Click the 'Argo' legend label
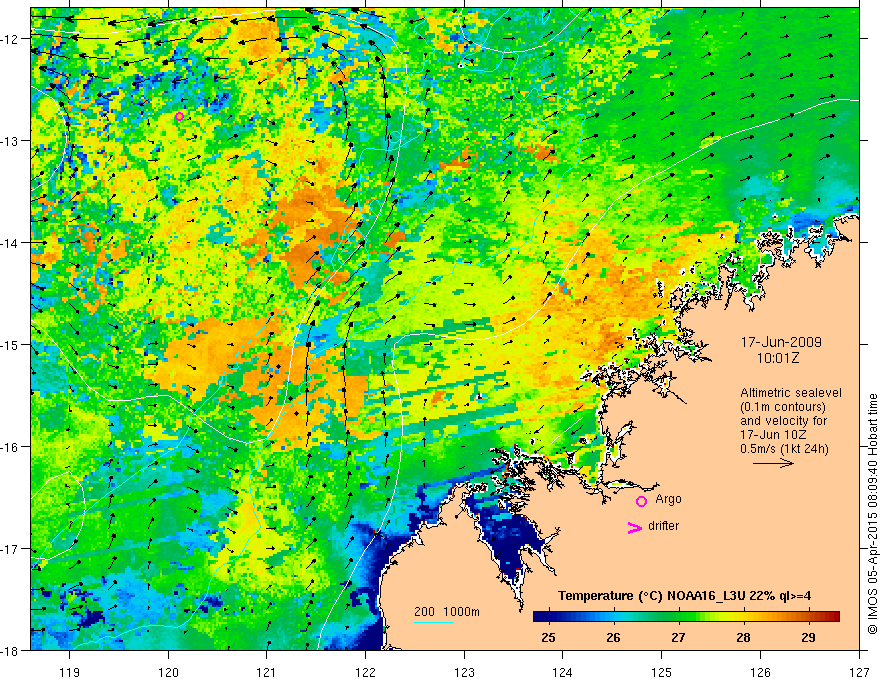The width and height of the screenshot is (880, 680). (668, 499)
